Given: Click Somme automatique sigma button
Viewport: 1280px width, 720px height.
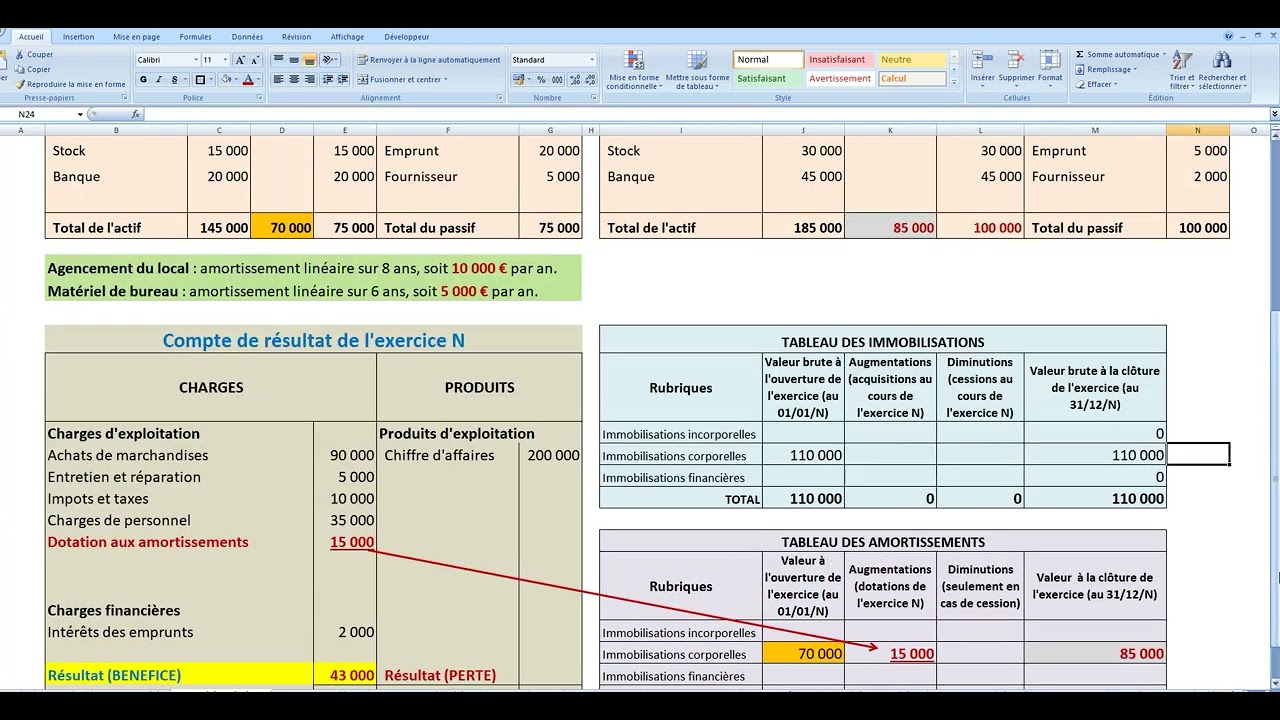Looking at the screenshot, I should pos(1121,55).
